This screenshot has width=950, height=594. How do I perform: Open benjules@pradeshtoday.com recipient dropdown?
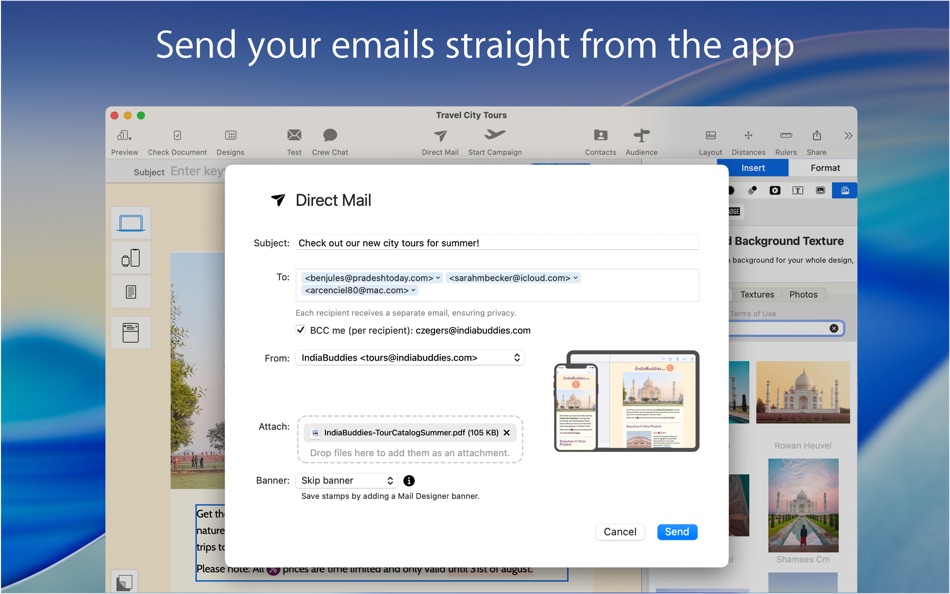pos(438,278)
